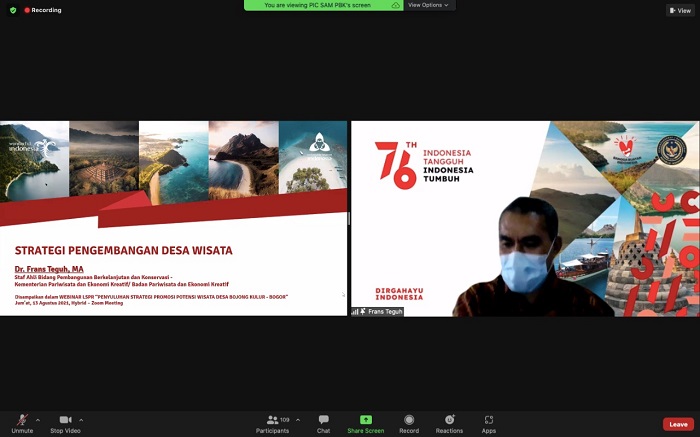Click the green encryption shield icon
The image size is (700, 437).
click(13, 10)
